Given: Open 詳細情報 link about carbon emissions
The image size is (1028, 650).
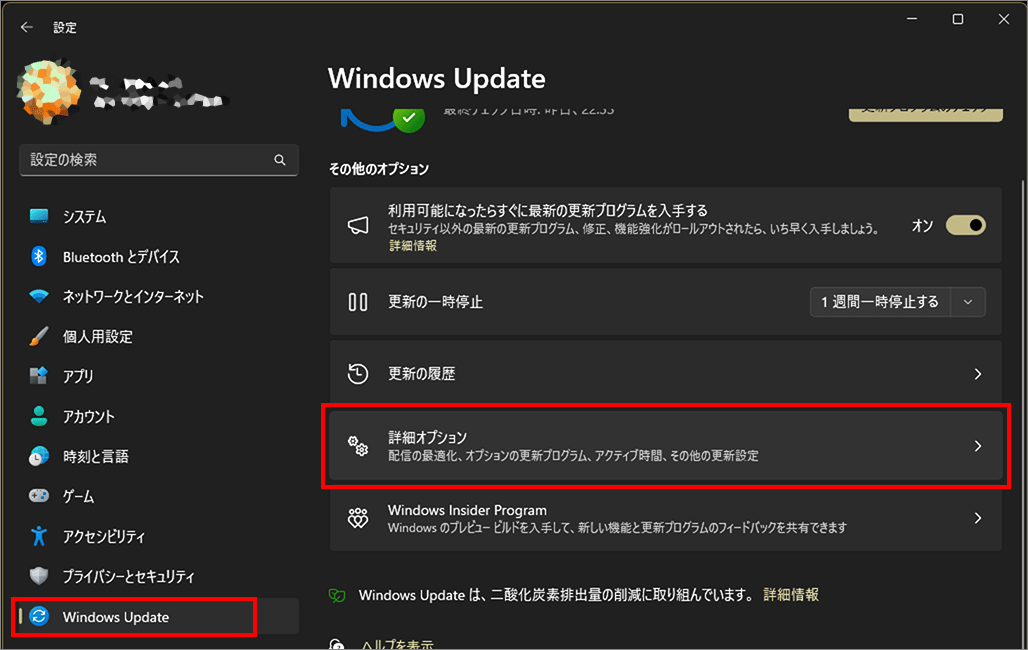Looking at the screenshot, I should pyautogui.click(x=791, y=595).
